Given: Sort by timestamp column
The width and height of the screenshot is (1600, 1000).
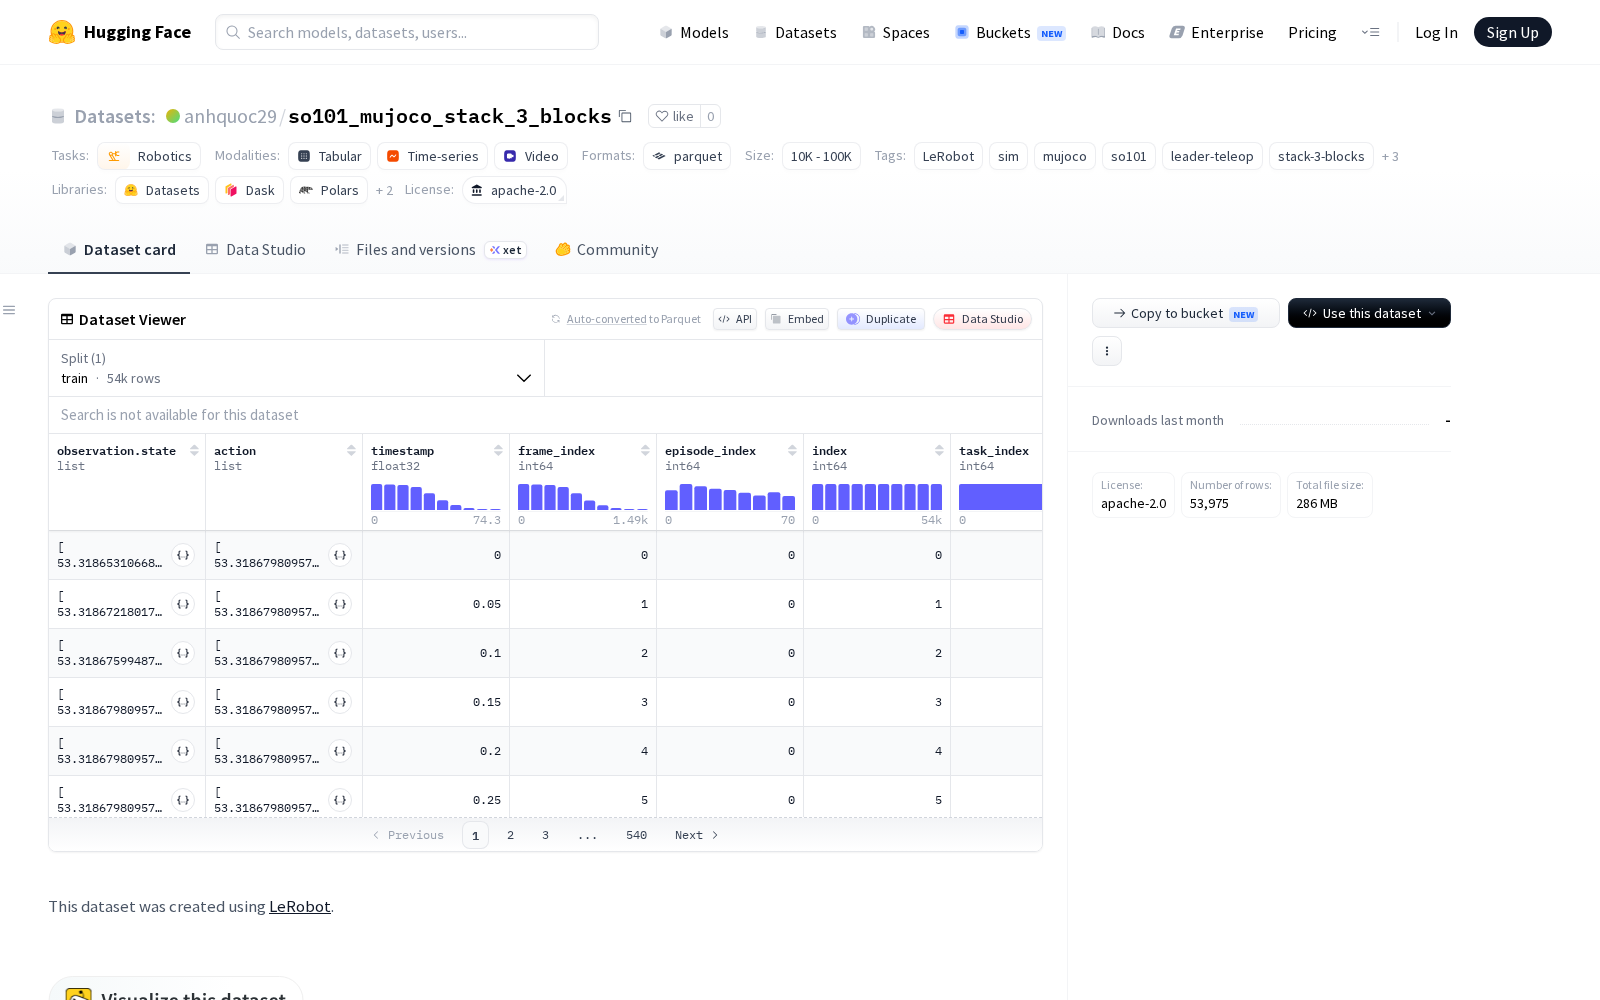Looking at the screenshot, I should coord(498,451).
